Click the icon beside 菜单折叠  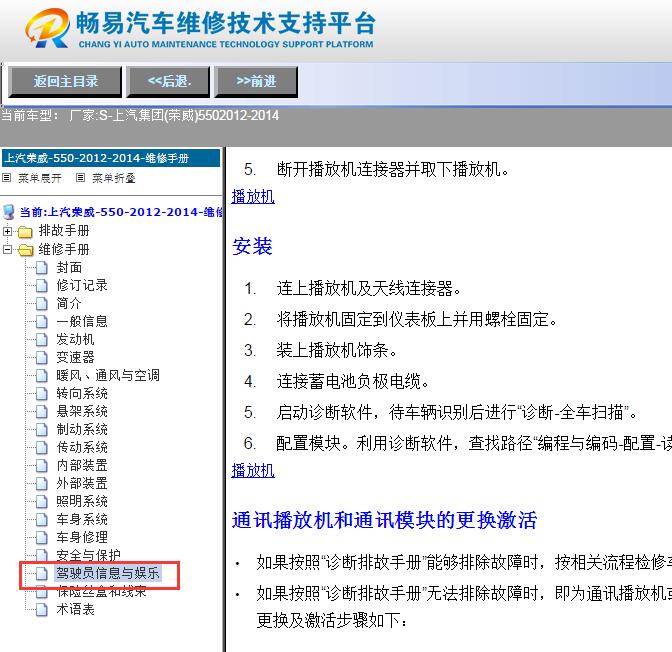(x=80, y=177)
